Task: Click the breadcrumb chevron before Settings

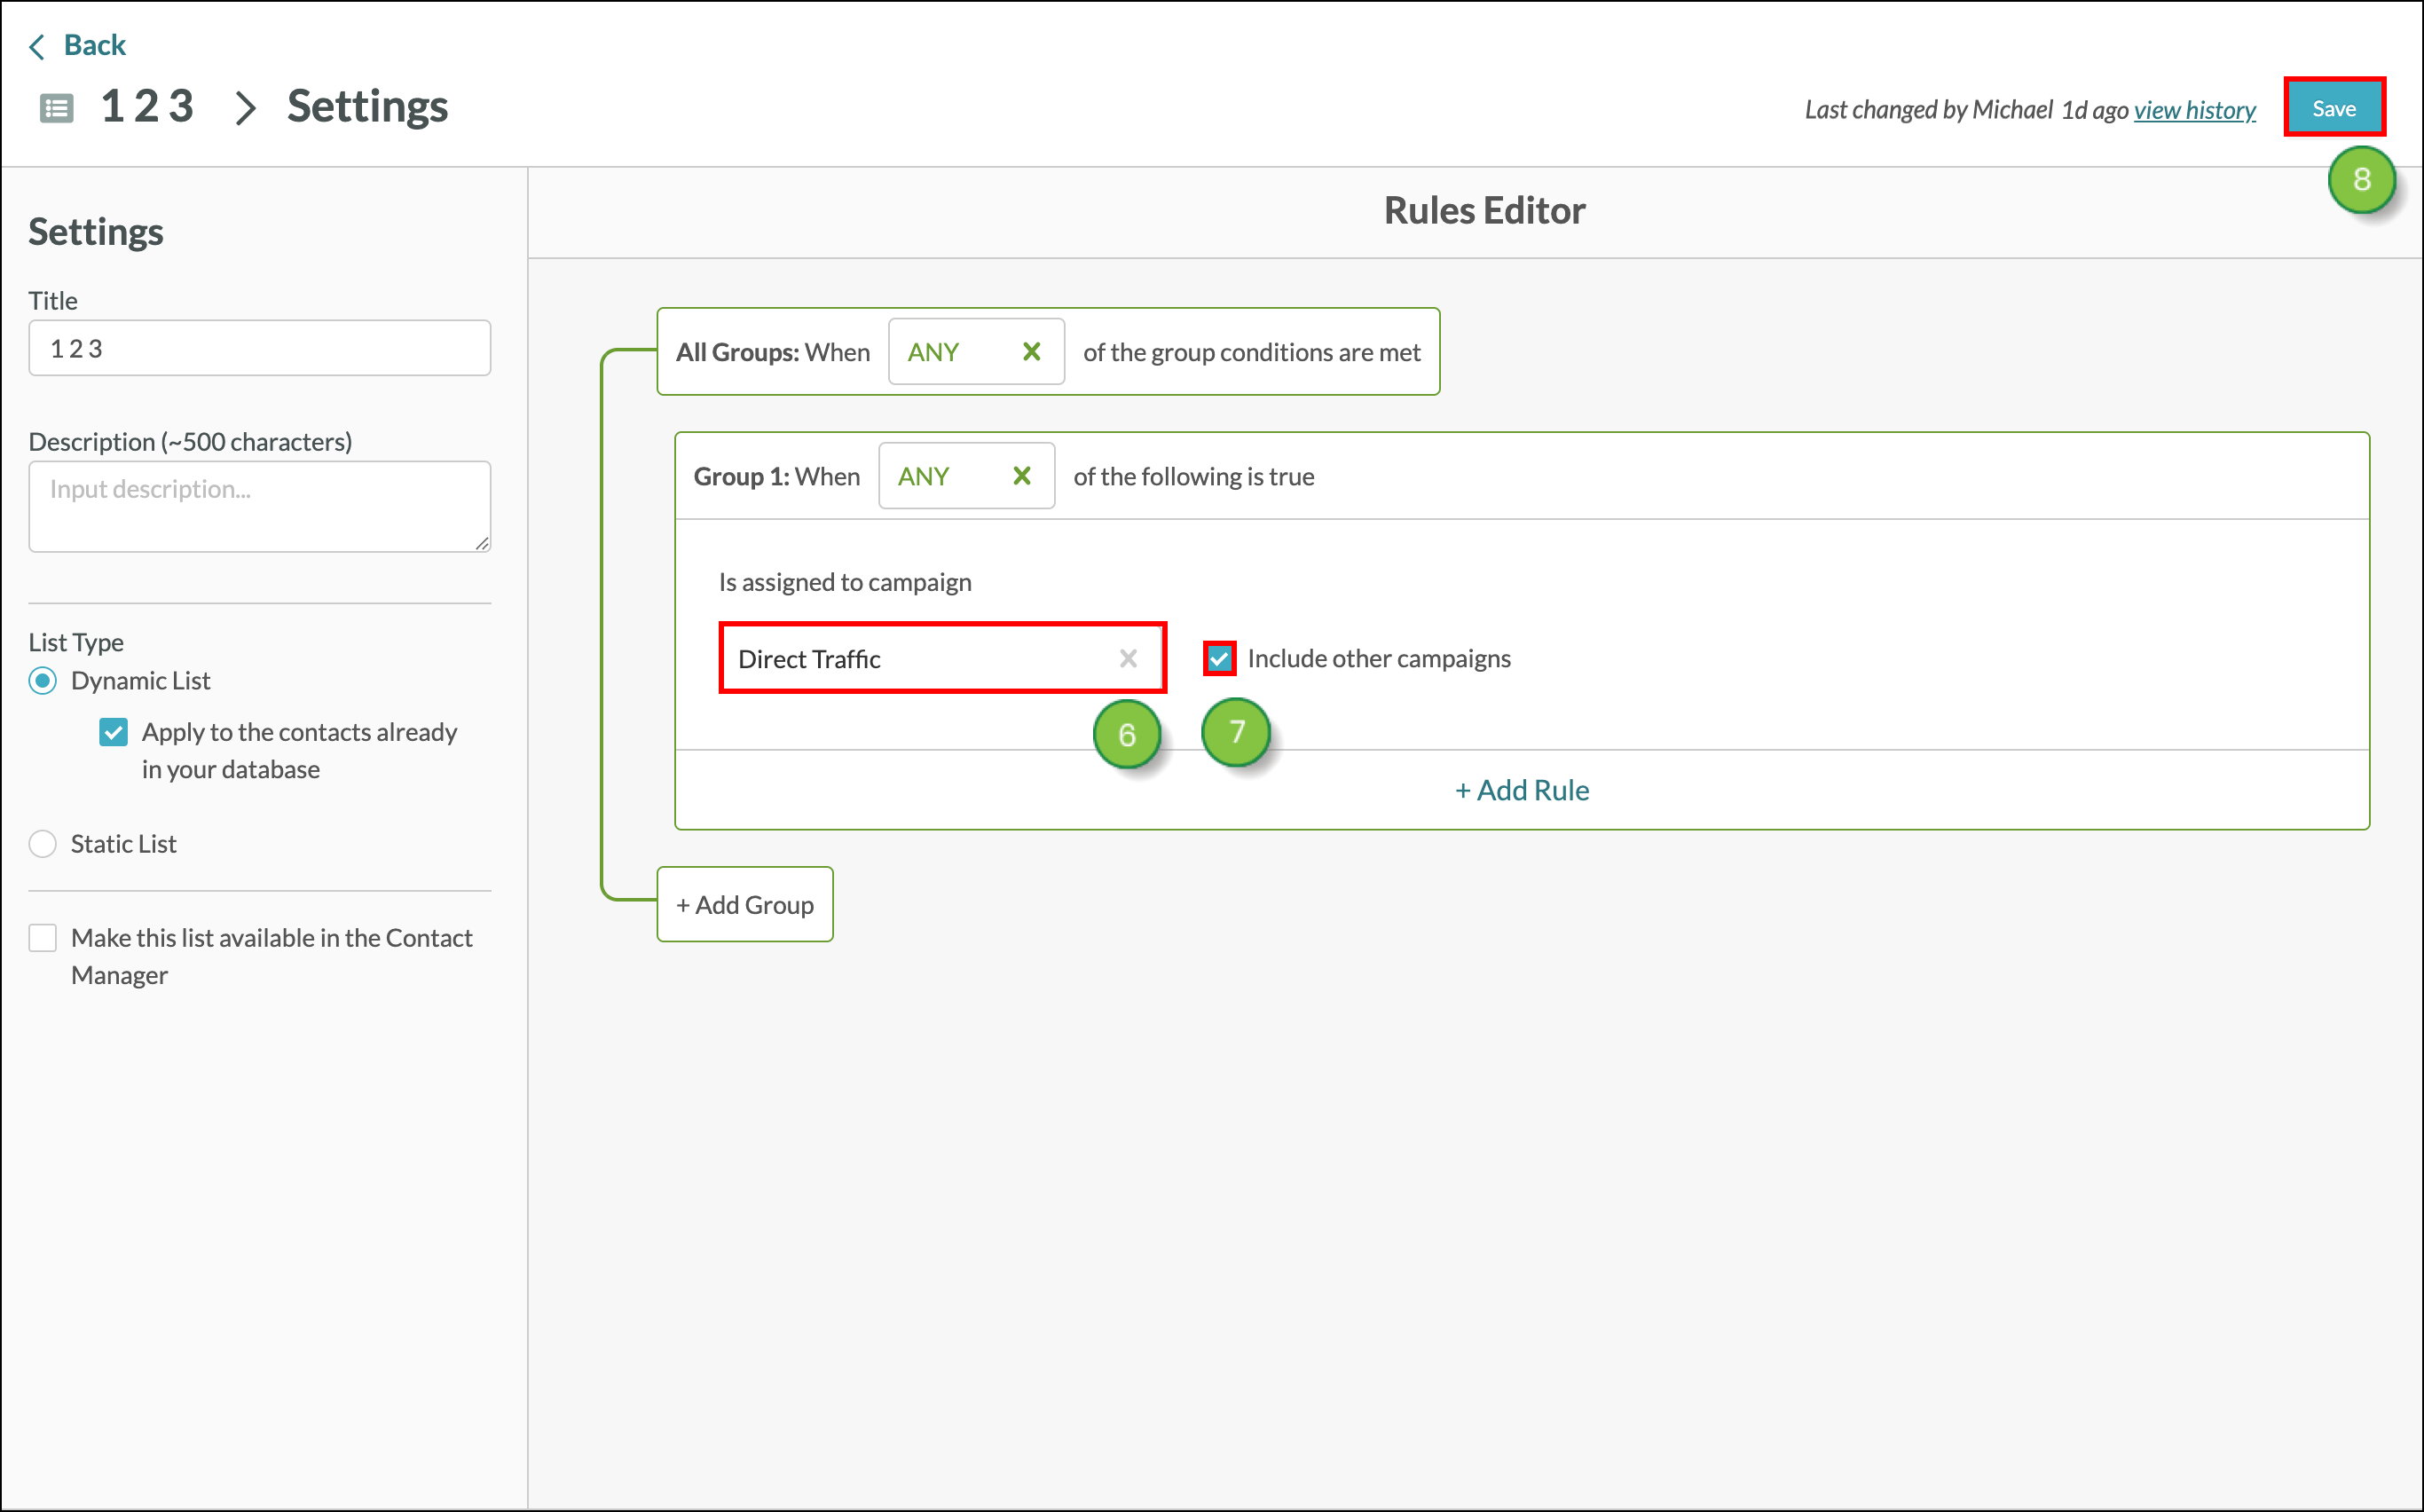Action: (245, 108)
